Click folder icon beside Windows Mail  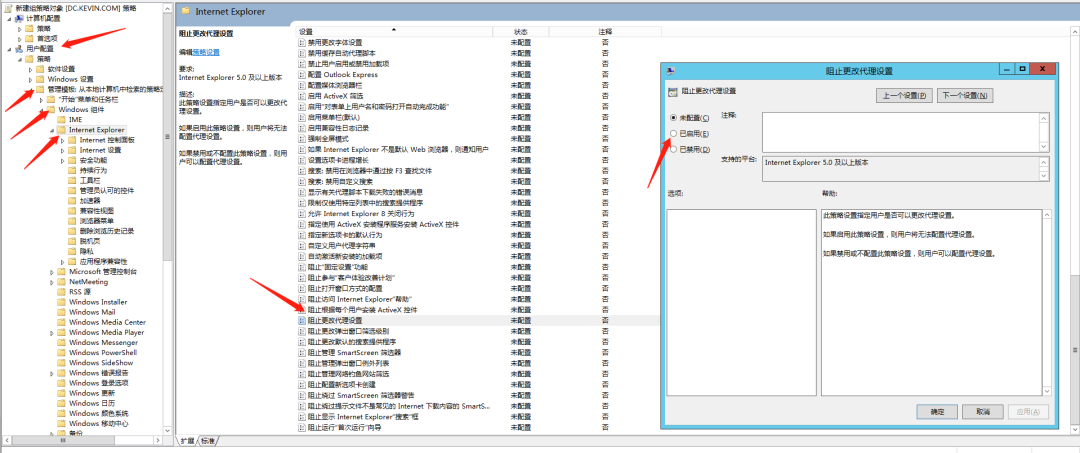click(x=61, y=312)
